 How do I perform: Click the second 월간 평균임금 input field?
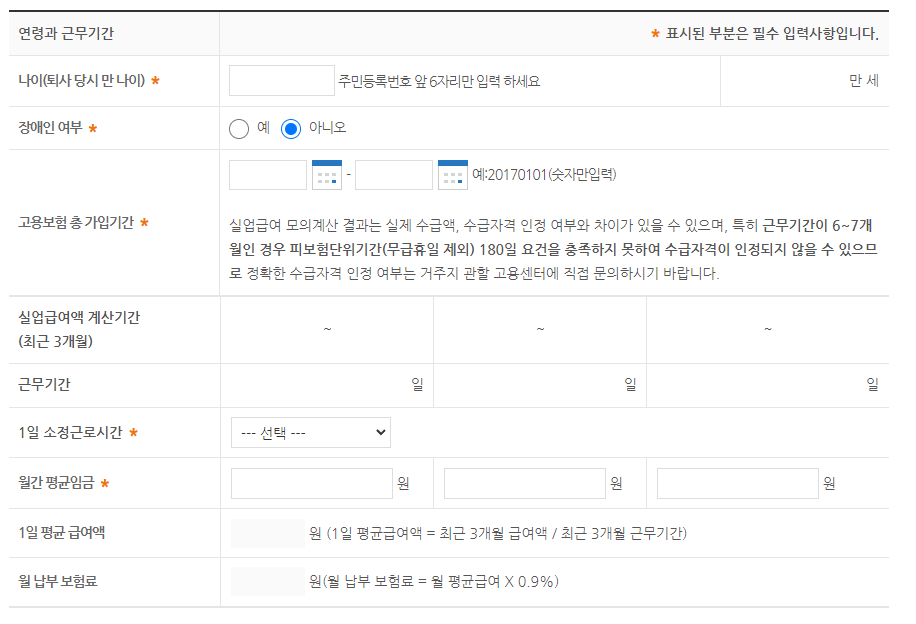coord(525,483)
